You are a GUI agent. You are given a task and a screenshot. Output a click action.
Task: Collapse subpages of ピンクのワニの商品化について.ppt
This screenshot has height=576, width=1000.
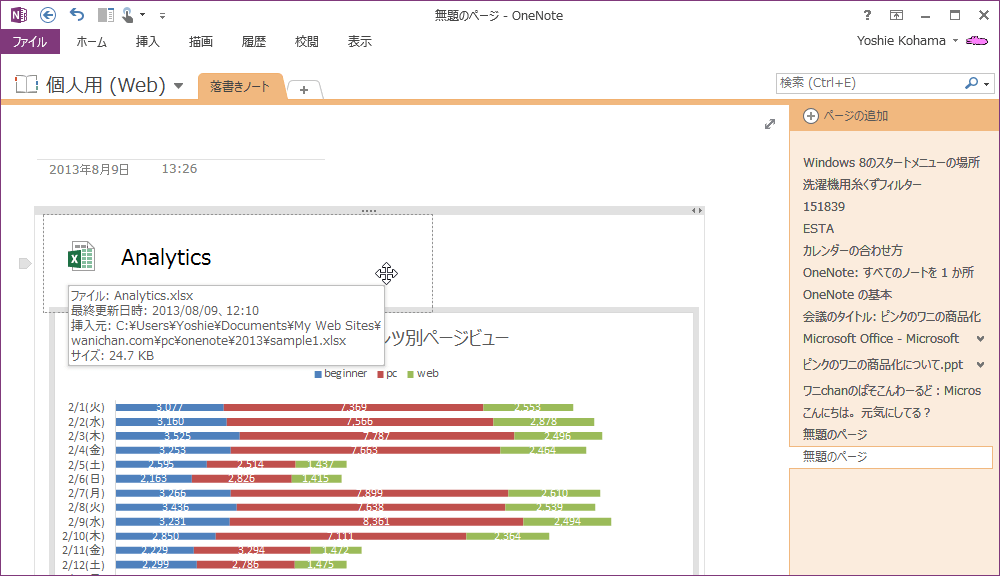tap(981, 365)
